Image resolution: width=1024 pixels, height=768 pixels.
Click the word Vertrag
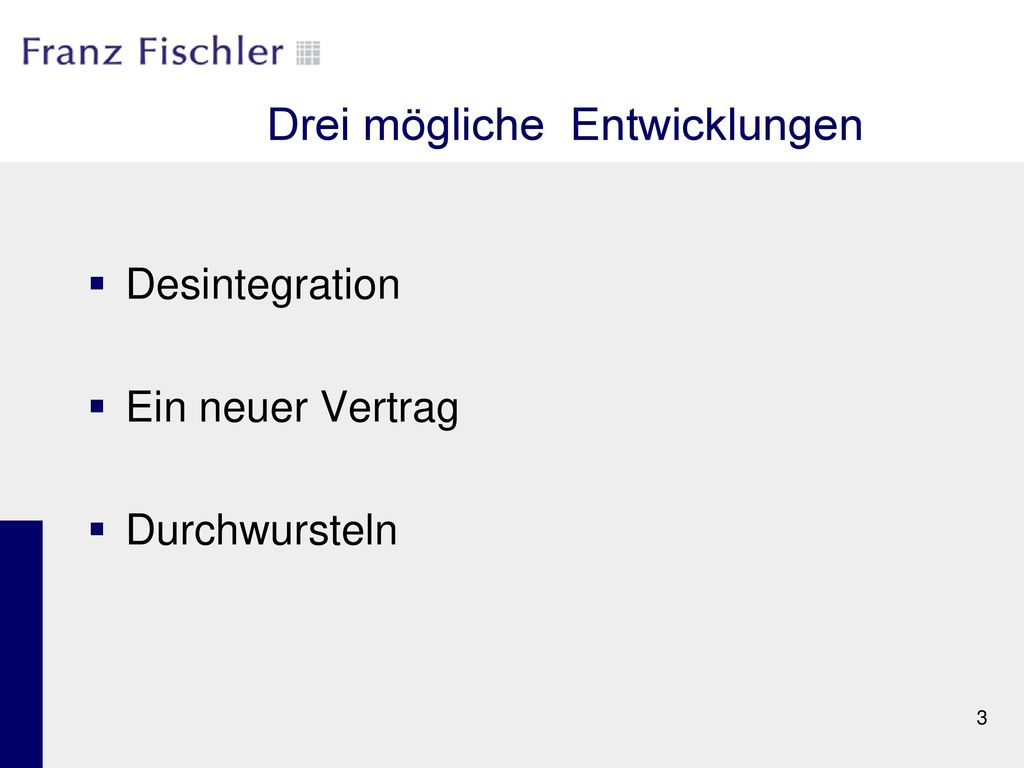click(389, 409)
